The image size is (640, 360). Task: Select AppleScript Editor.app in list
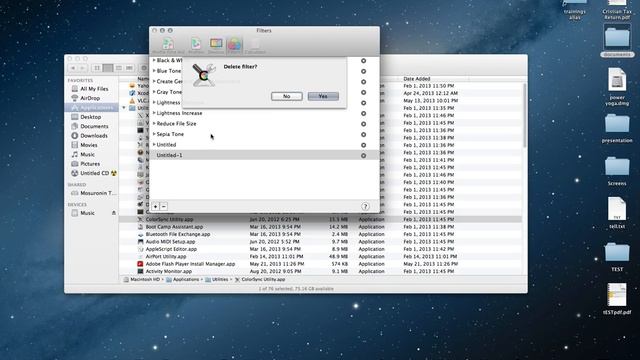pyautogui.click(x=320, y=249)
